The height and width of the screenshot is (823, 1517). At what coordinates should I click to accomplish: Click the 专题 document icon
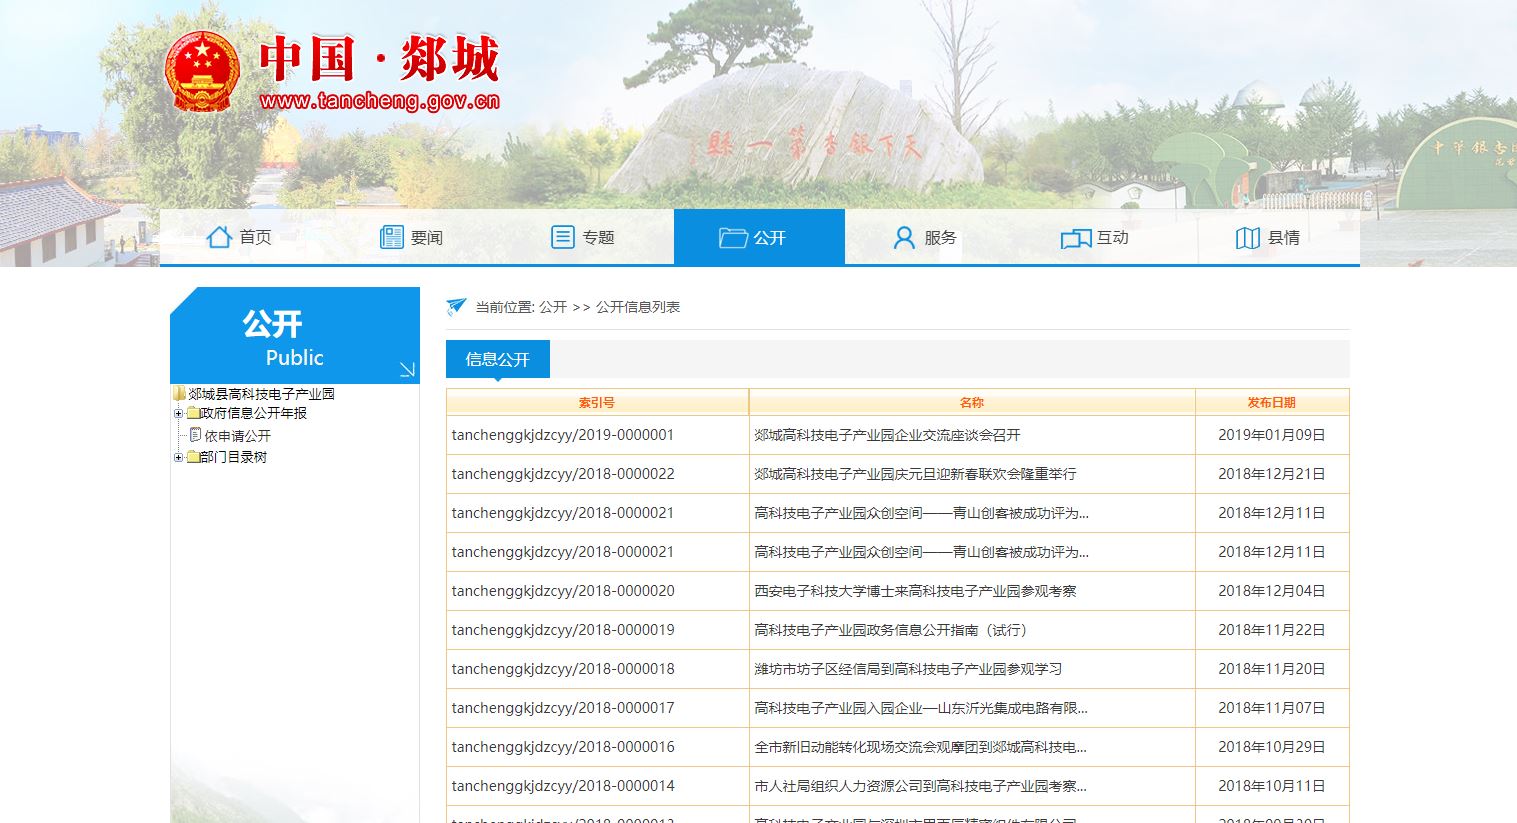tap(563, 237)
